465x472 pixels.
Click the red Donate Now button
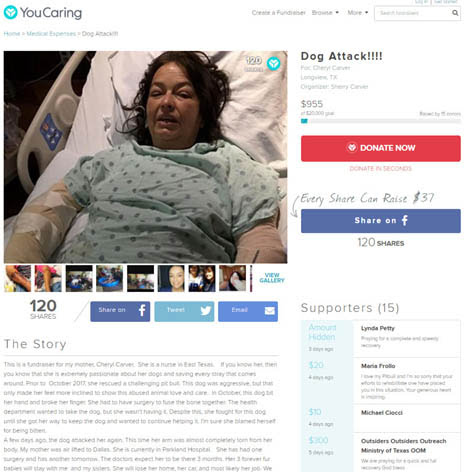(x=381, y=148)
